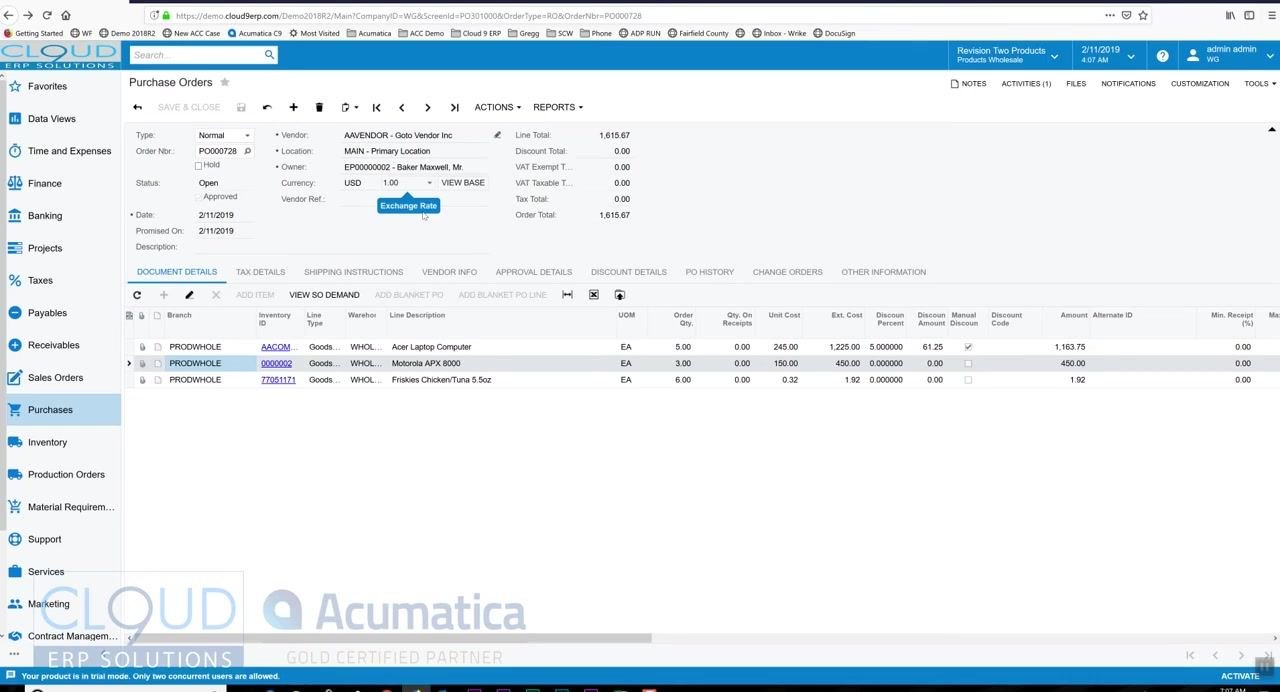Open the AACOM inventory ID link

(279, 347)
